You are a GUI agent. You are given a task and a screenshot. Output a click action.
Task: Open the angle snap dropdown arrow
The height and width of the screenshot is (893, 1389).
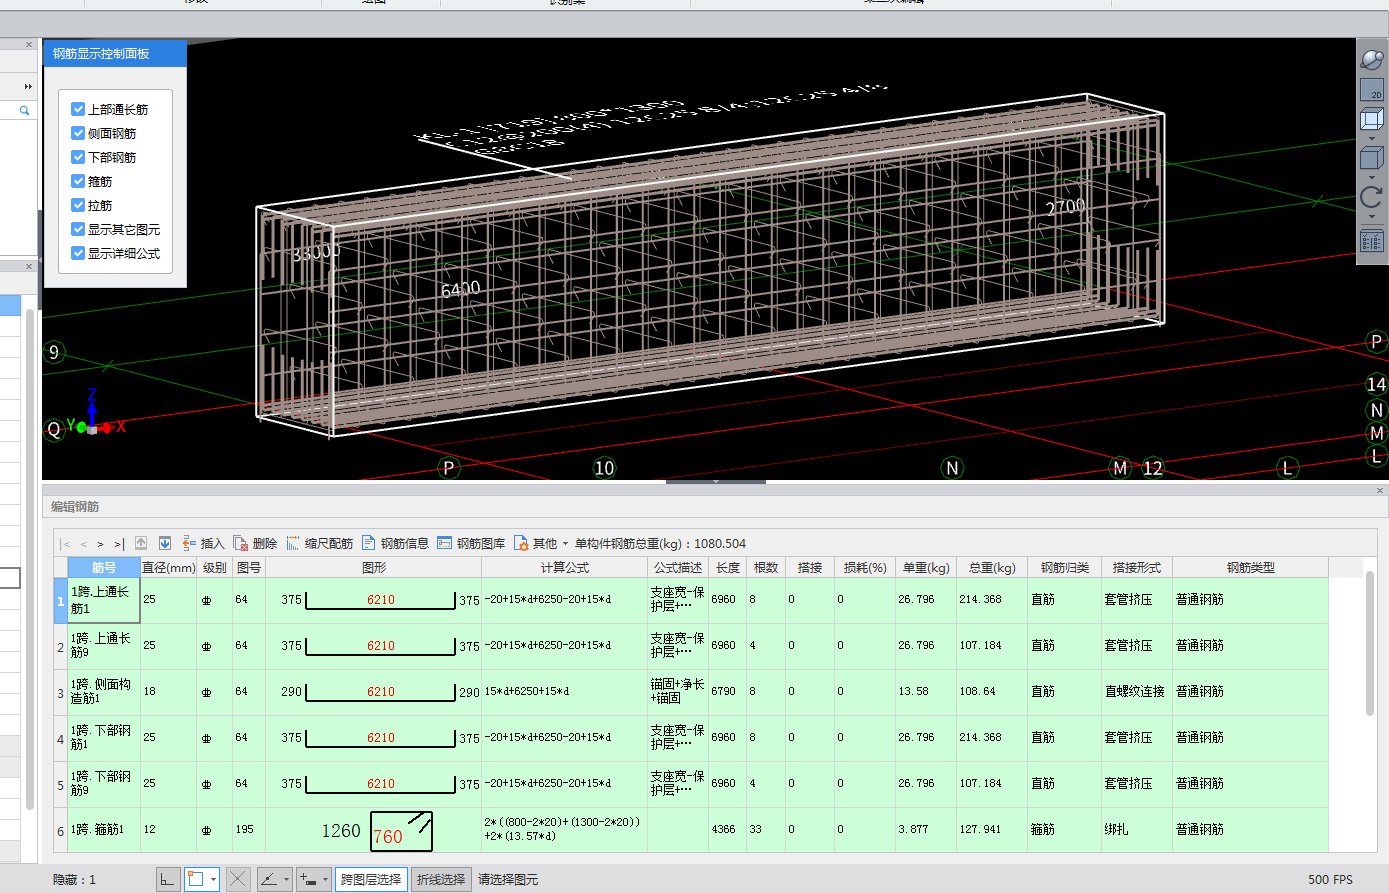pos(286,879)
